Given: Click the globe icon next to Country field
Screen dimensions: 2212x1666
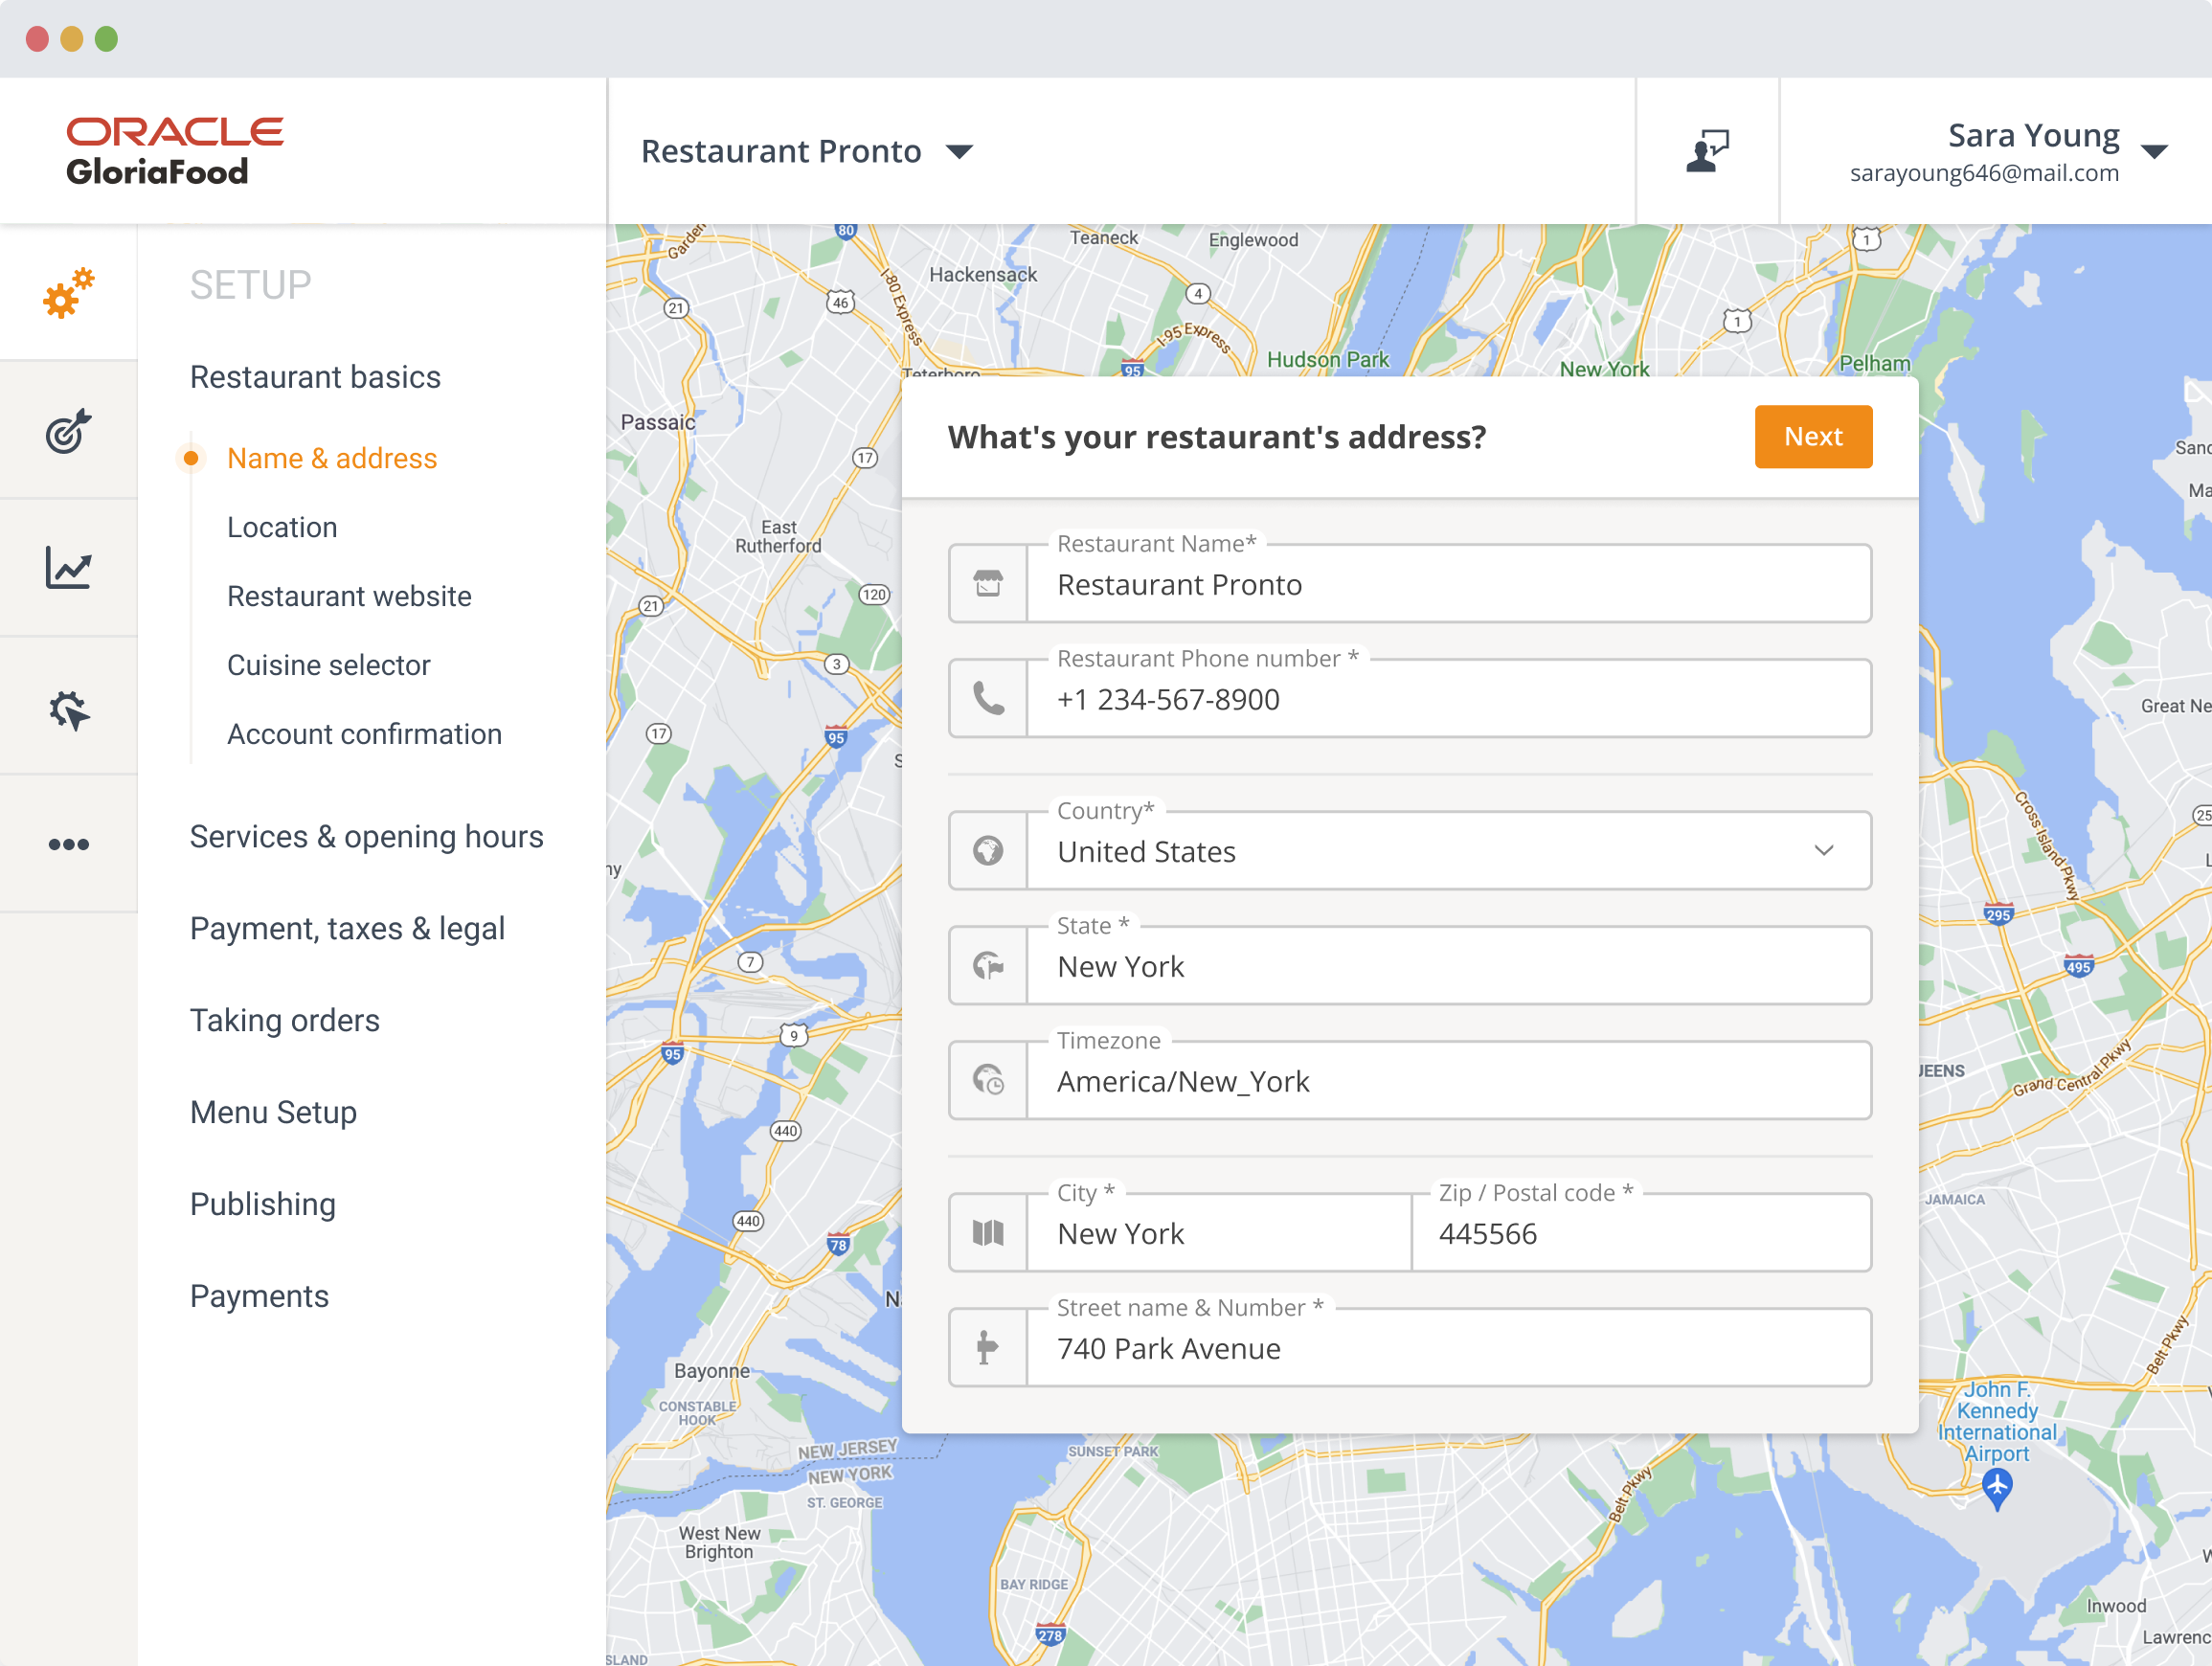Looking at the screenshot, I should pyautogui.click(x=988, y=851).
